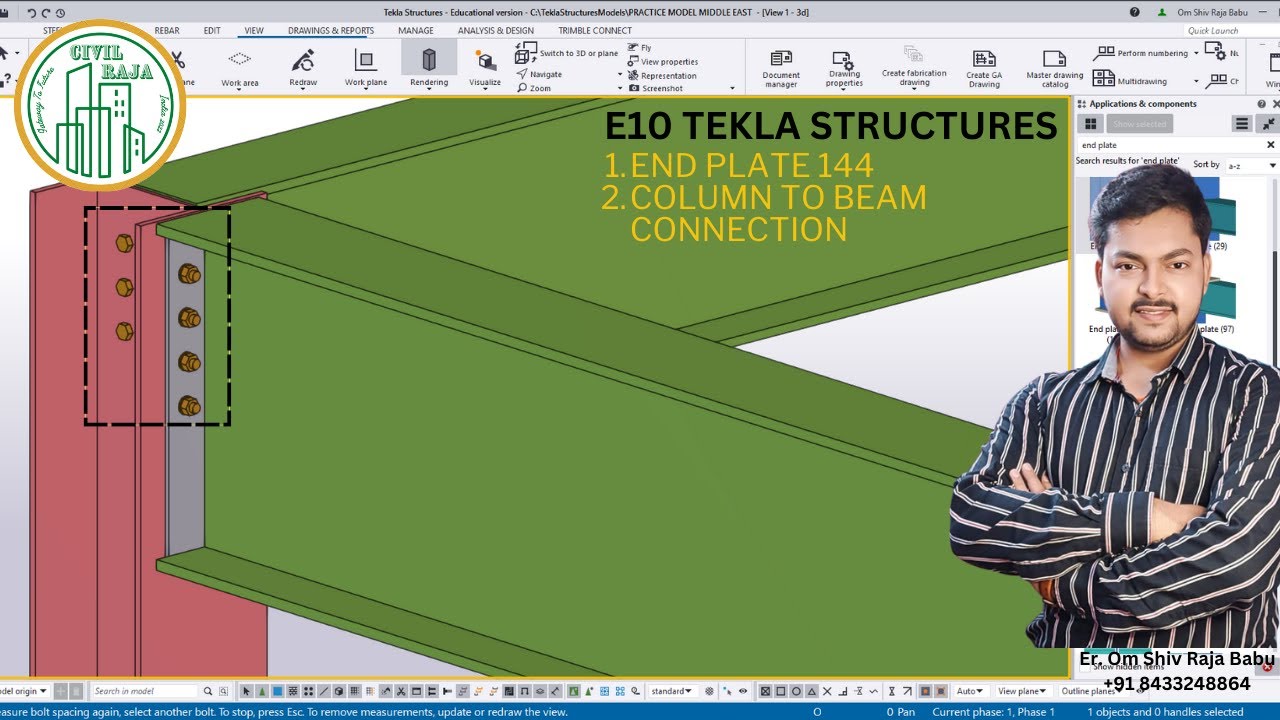The width and height of the screenshot is (1280, 720).
Task: Switch to DRAWINGS & REPORTS tab
Action: tap(331, 31)
